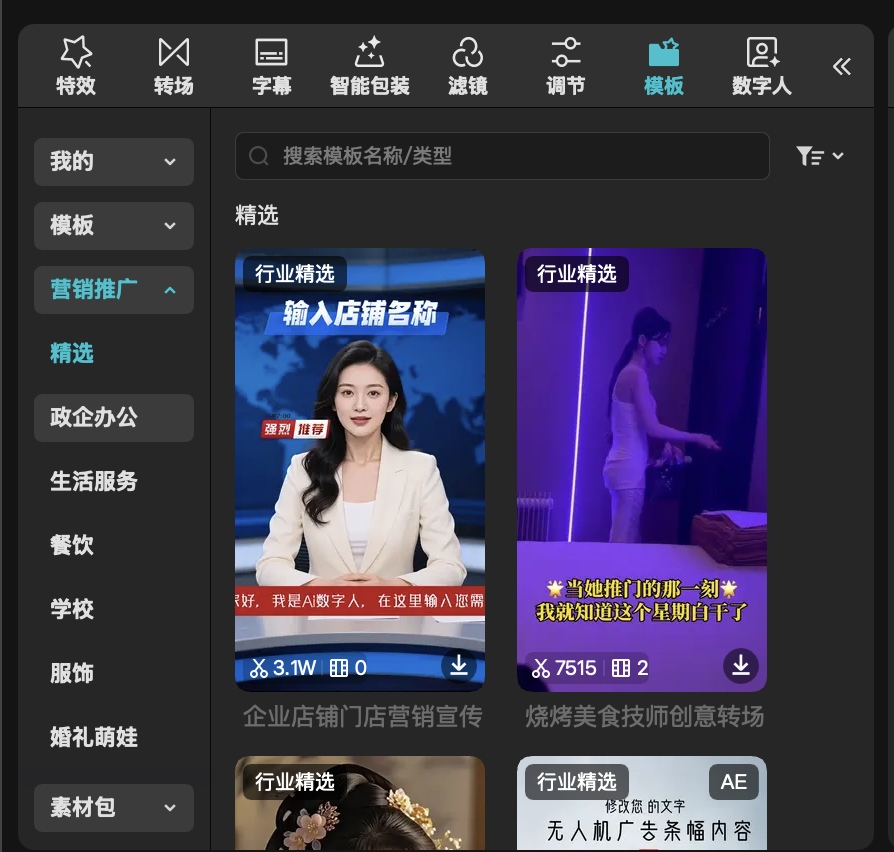
Task: Open the 转场 transitions tab
Action: tap(173, 66)
